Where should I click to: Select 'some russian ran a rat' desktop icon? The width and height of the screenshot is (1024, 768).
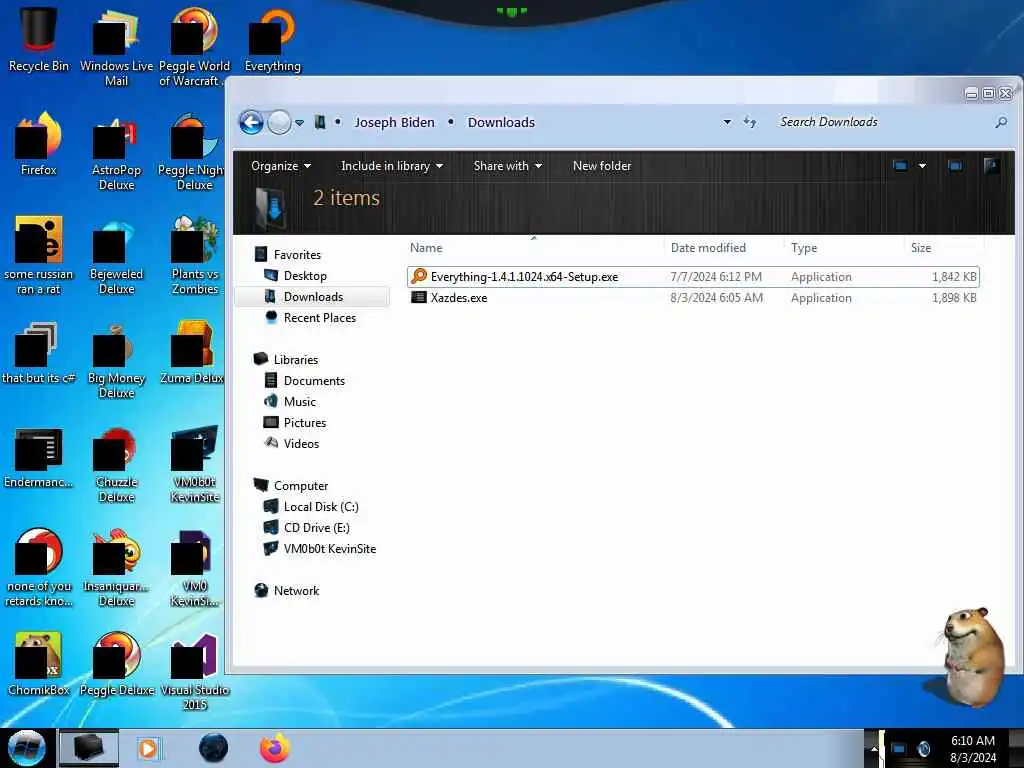tap(39, 256)
